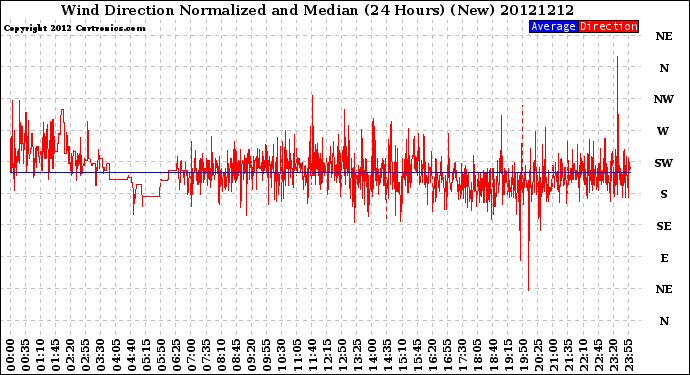The height and width of the screenshot is (375, 690).
Task: Select the 14:35 time axis label
Action: pos(387,355)
